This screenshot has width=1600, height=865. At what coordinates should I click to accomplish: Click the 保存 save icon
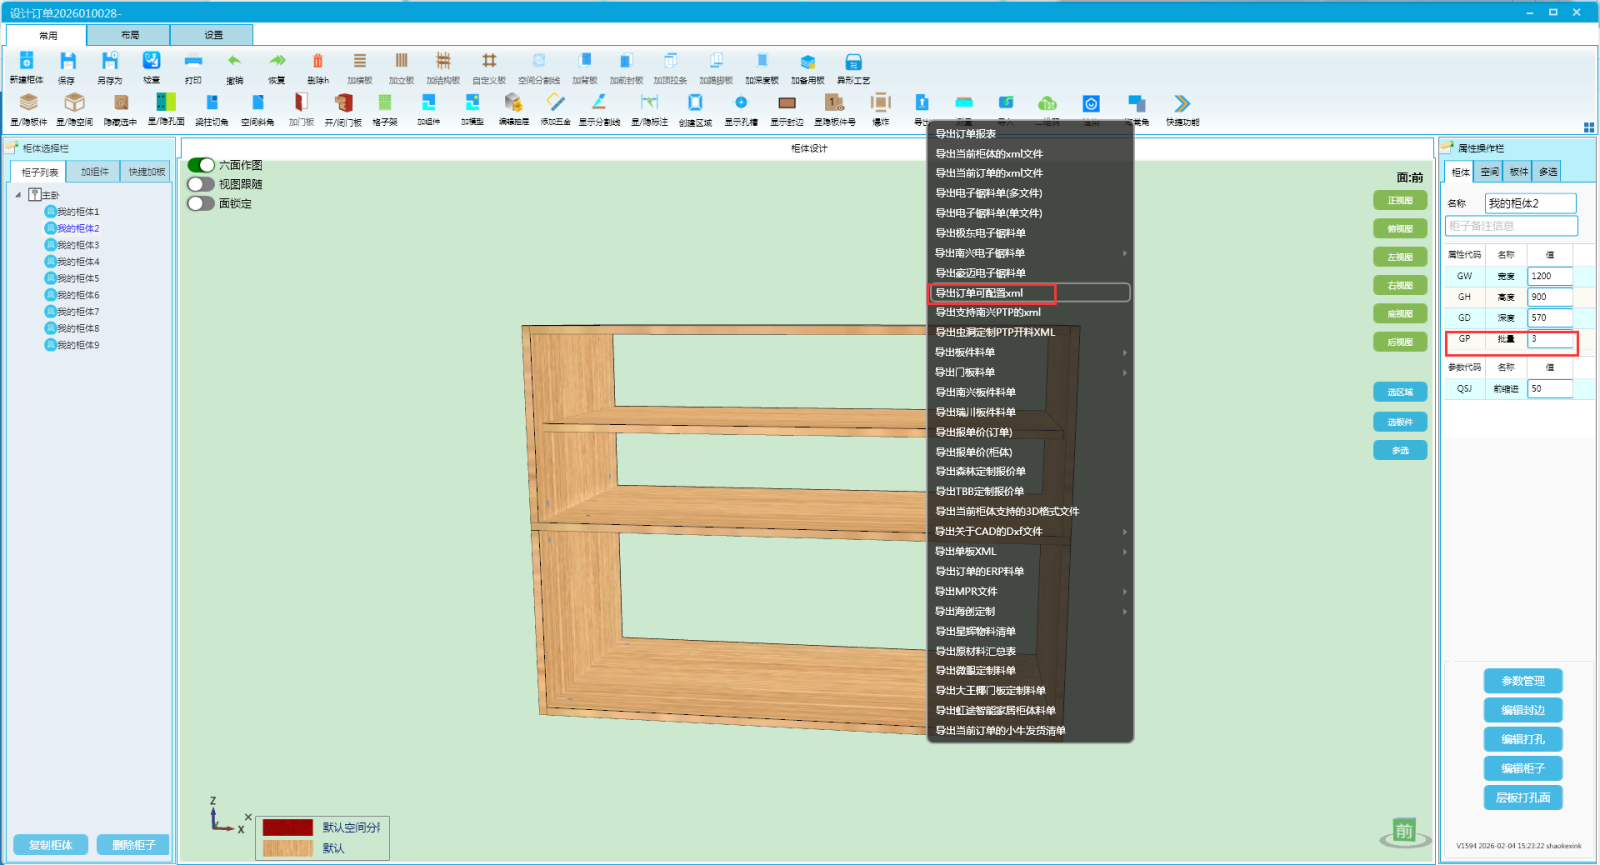[67, 63]
